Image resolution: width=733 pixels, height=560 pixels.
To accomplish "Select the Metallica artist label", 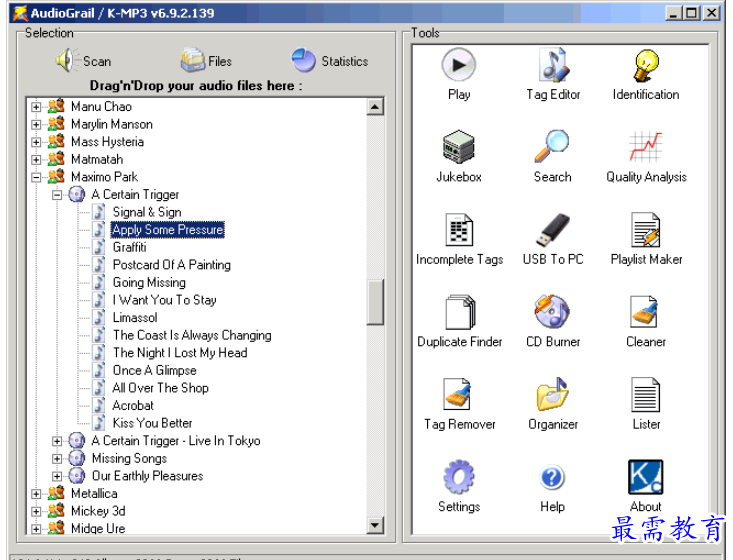I will click(94, 494).
